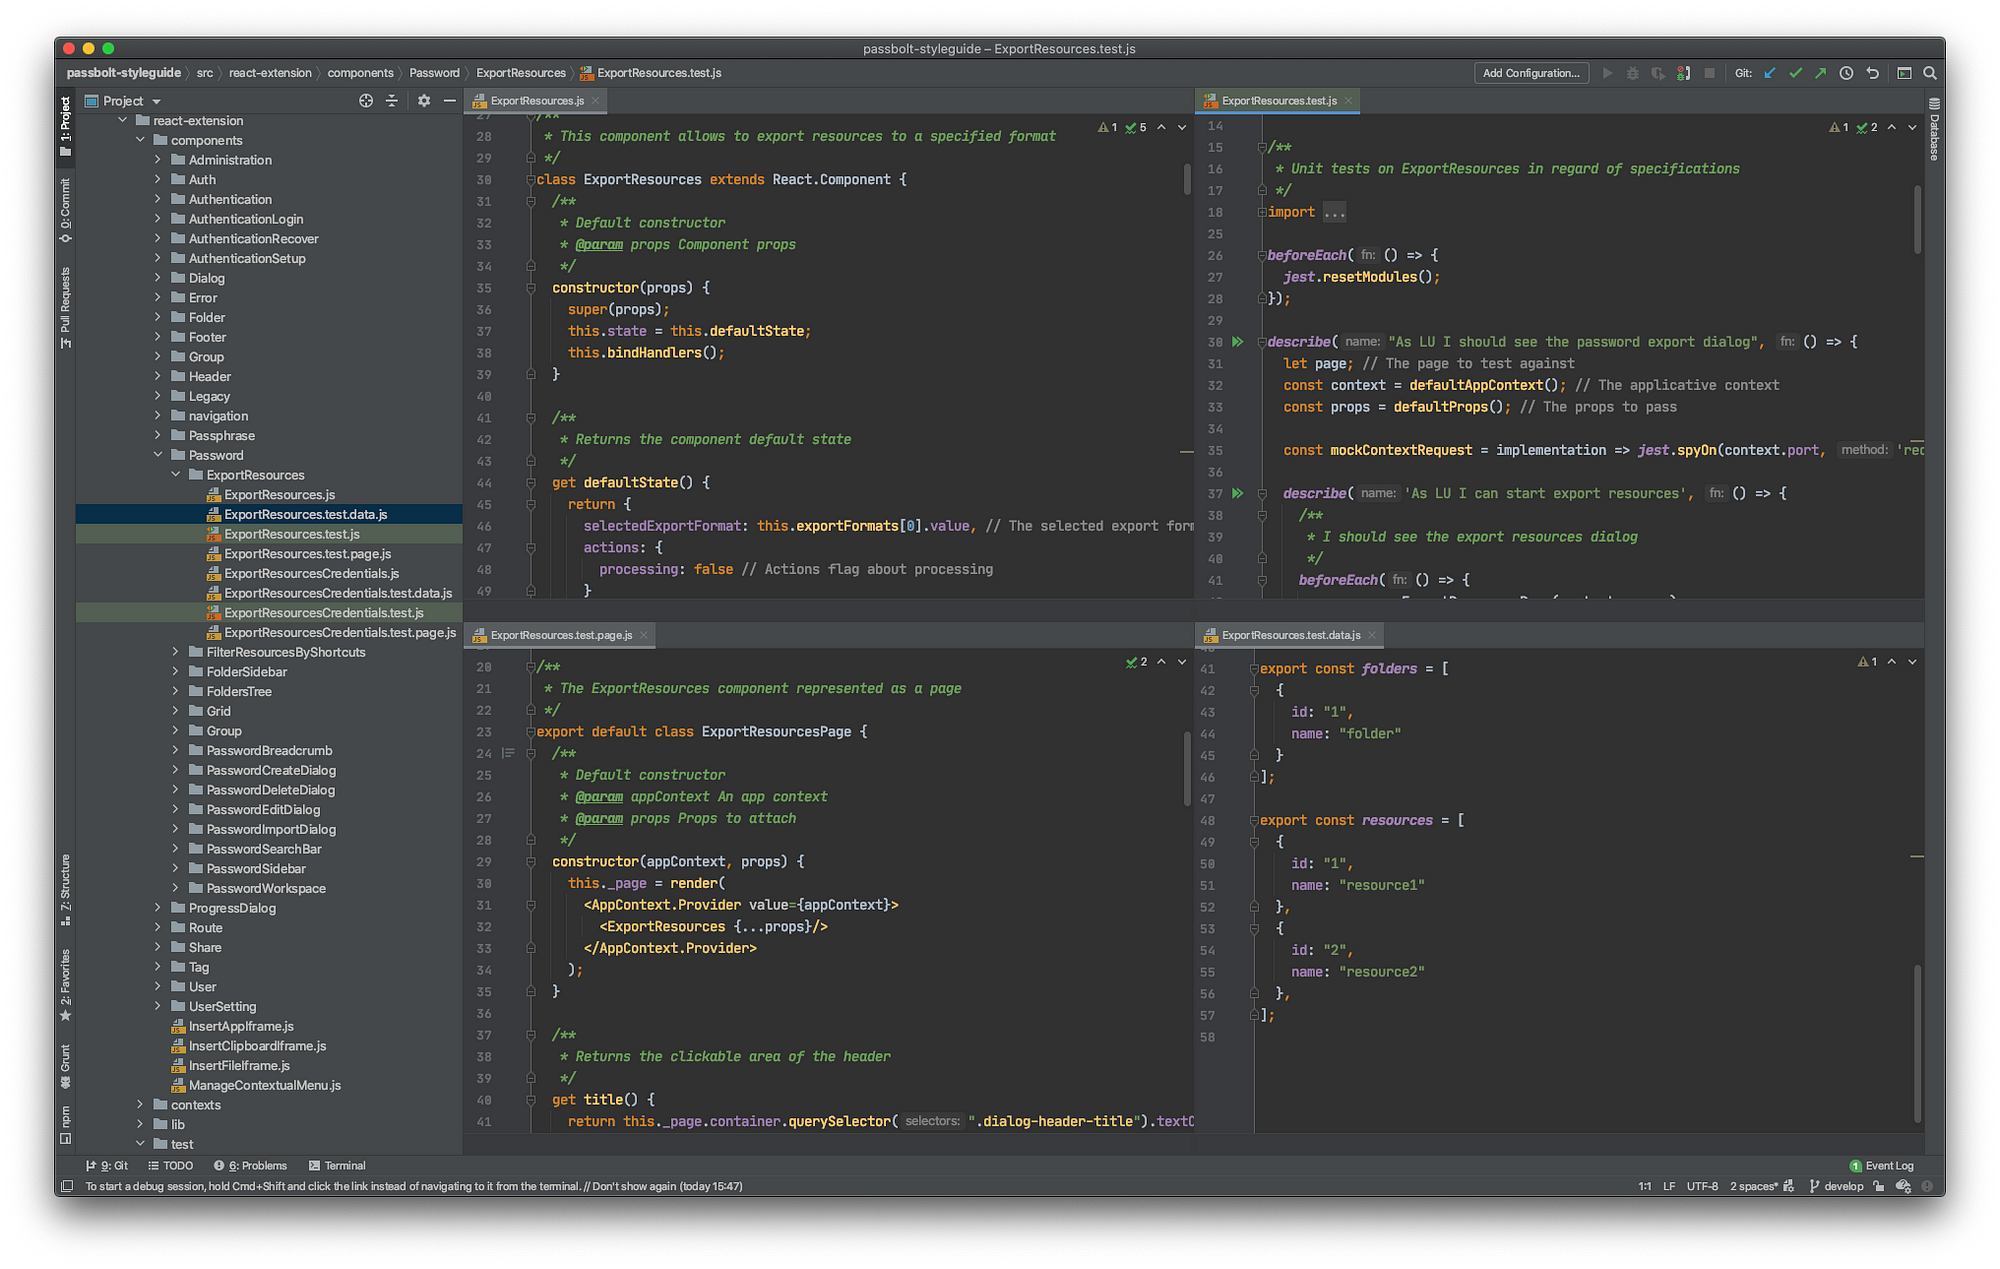Collapse the ExportResources folder

pos(176,475)
